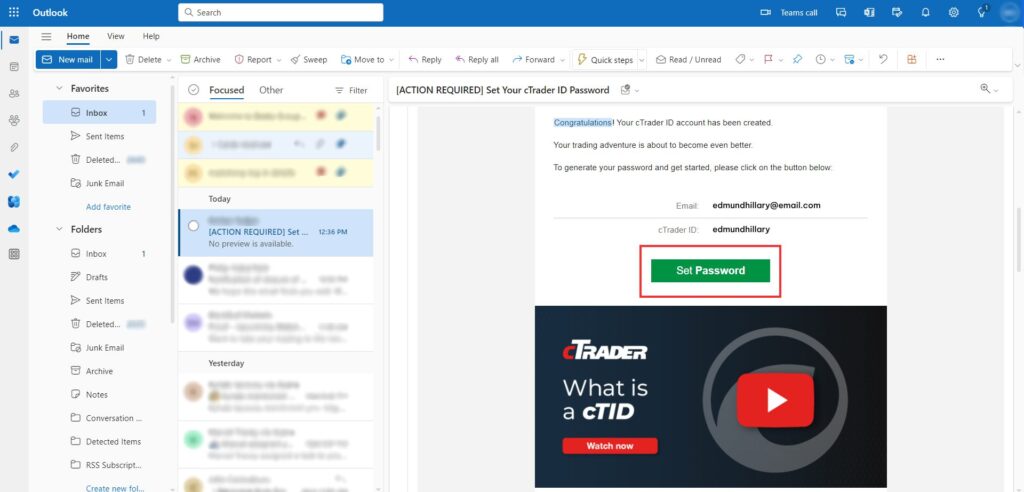
Task: Click the Settings gear icon
Action: pos(953,12)
